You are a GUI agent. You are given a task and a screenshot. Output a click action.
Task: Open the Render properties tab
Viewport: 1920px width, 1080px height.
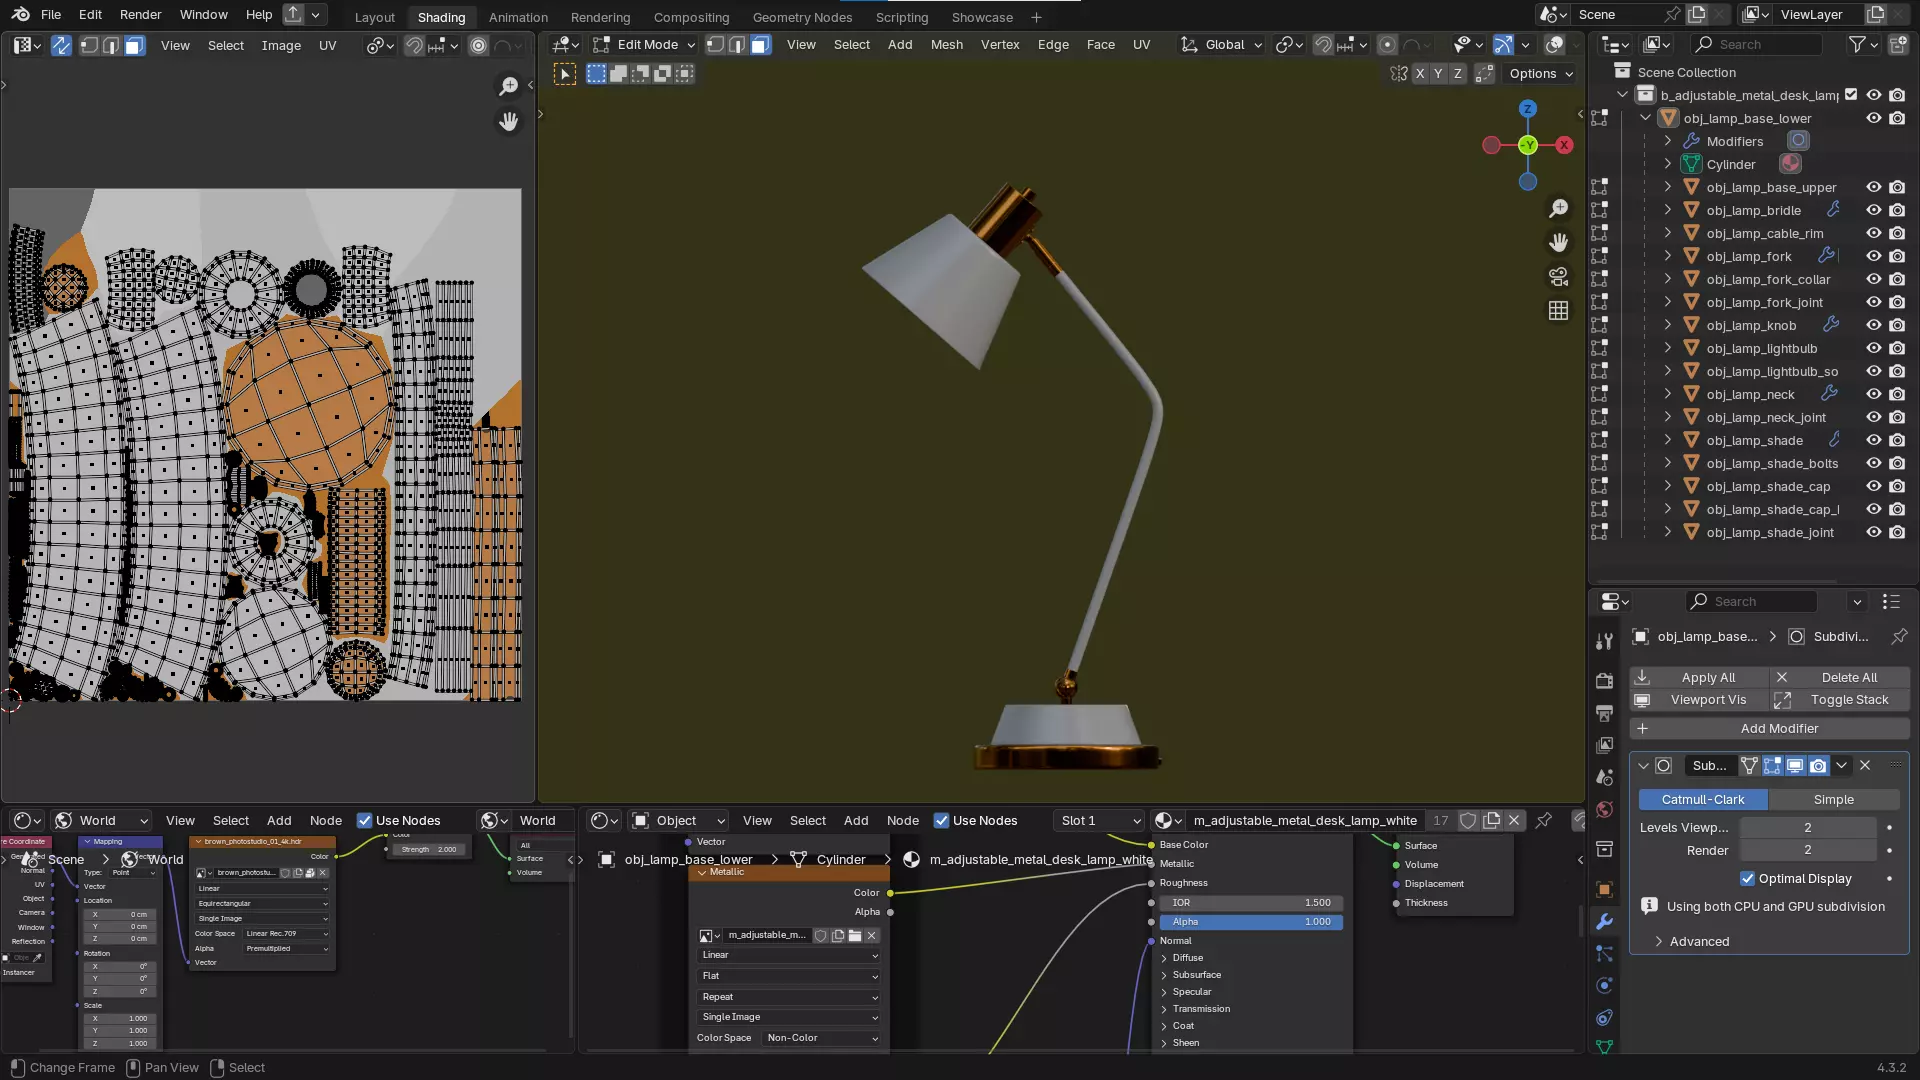pos(1604,680)
